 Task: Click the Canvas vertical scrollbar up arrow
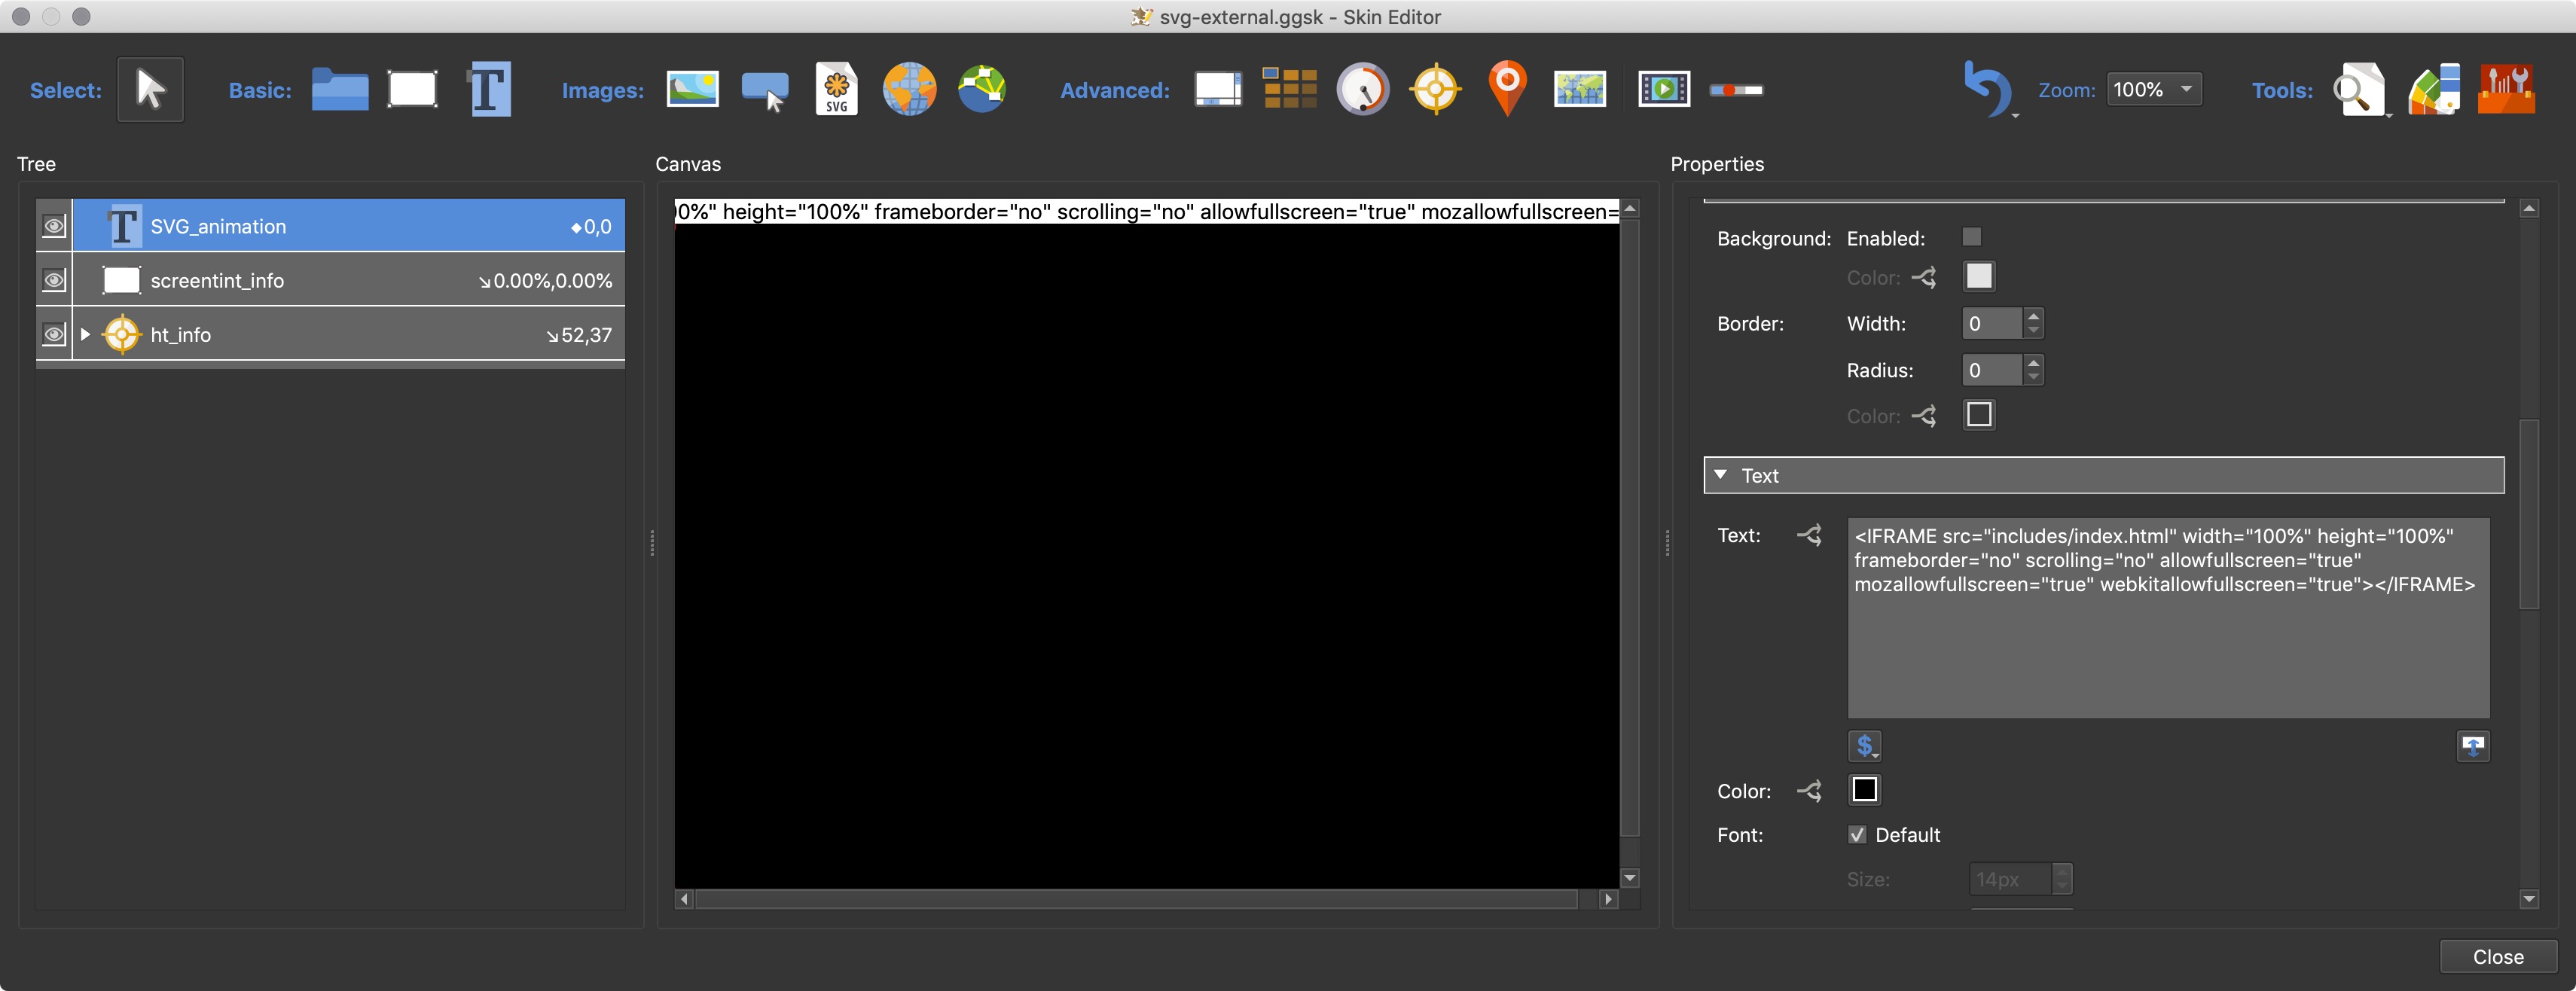1630,209
